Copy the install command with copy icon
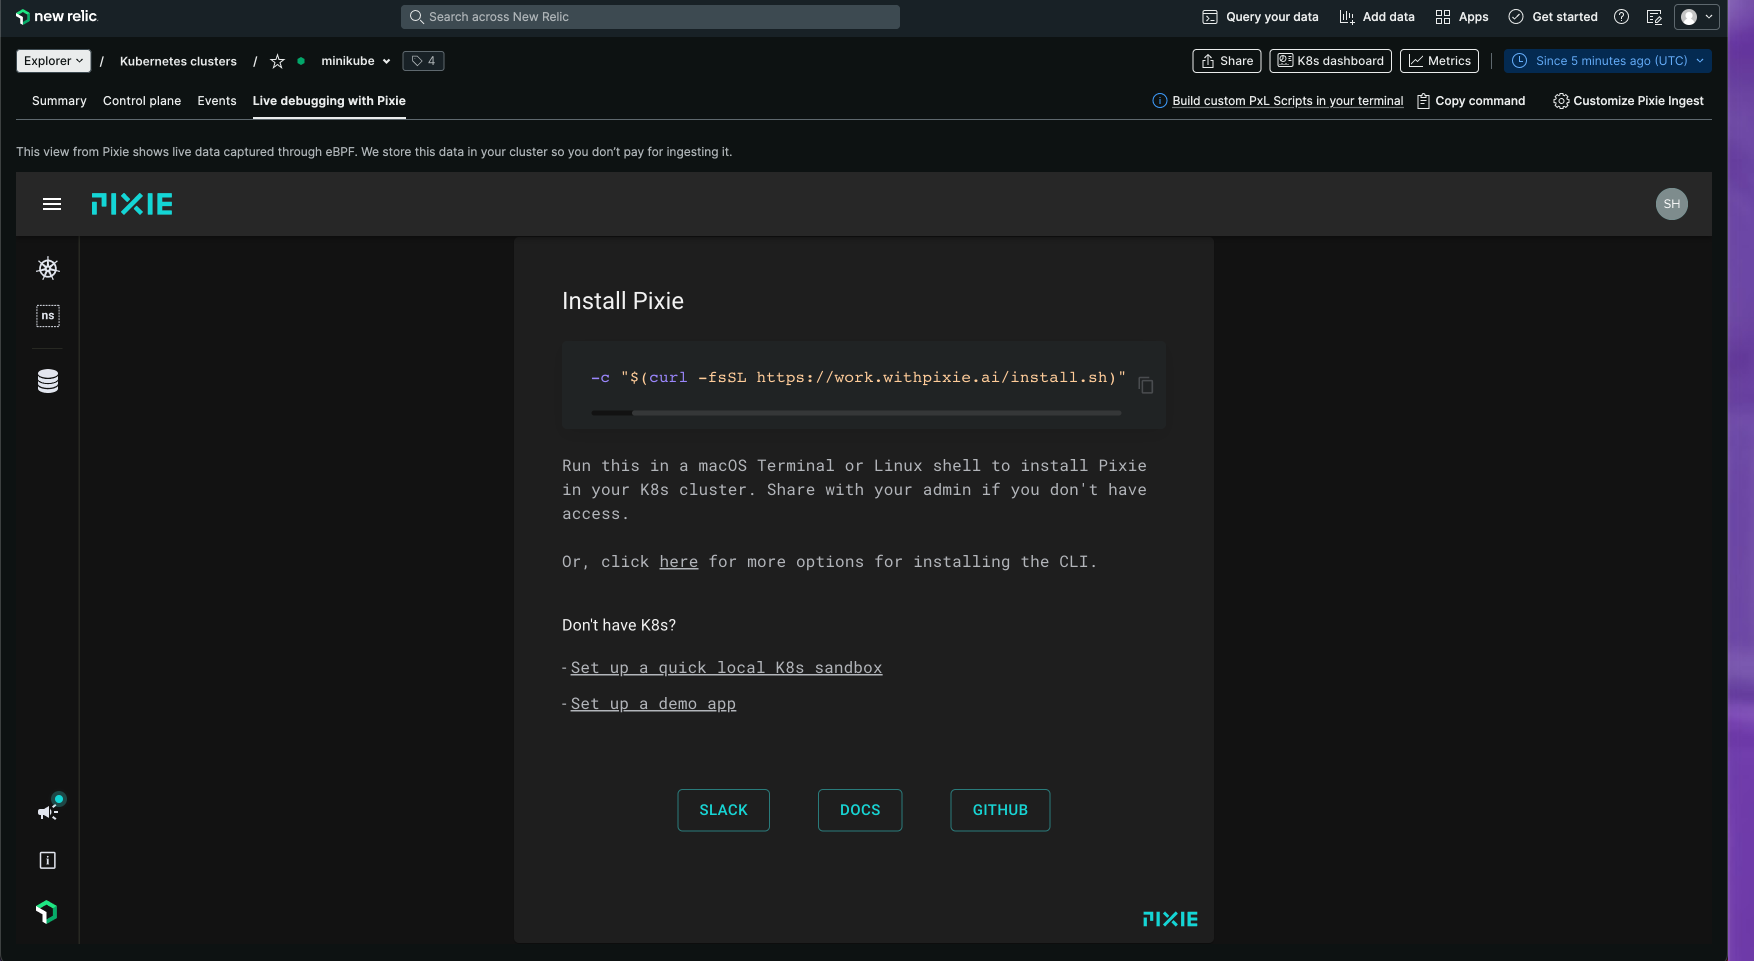The image size is (1754, 961). pos(1146,385)
